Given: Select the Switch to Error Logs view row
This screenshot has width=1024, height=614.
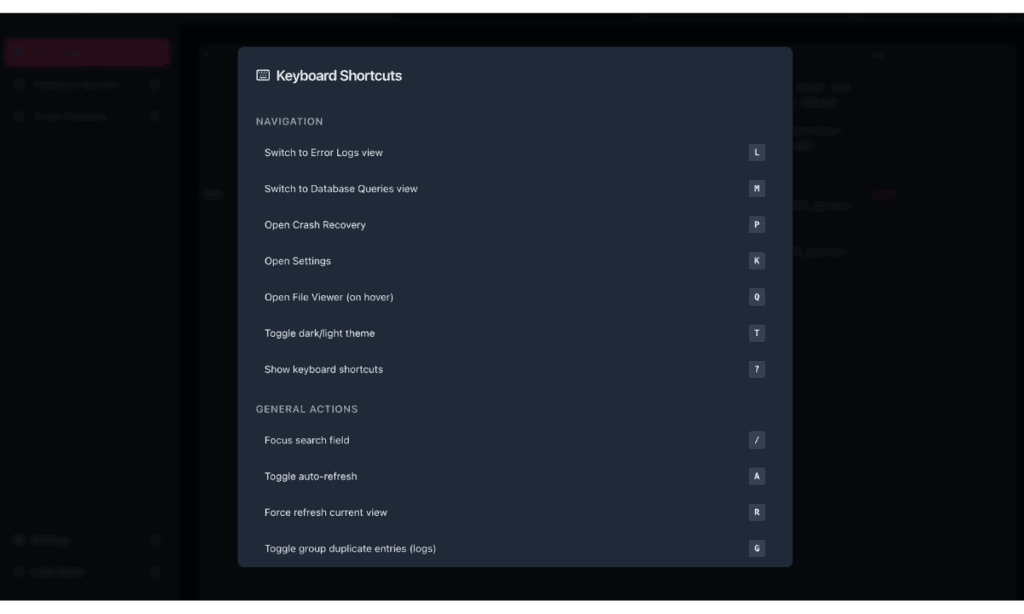Looking at the screenshot, I should click(515, 152).
